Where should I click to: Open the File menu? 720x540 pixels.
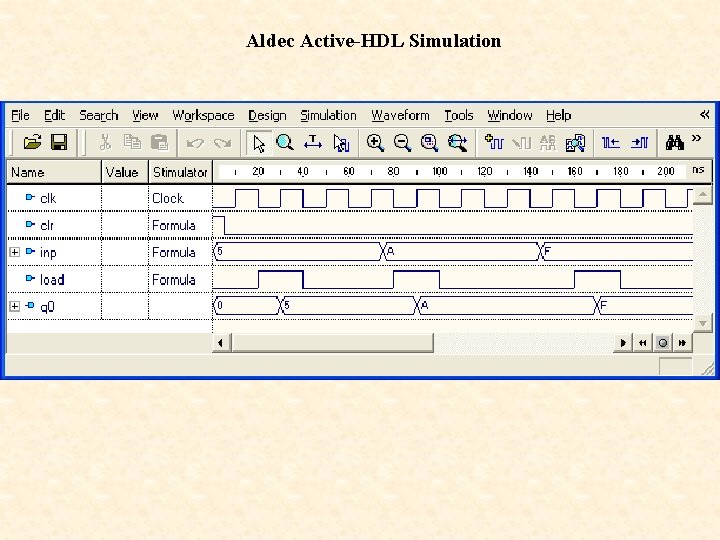pyautogui.click(x=20, y=115)
